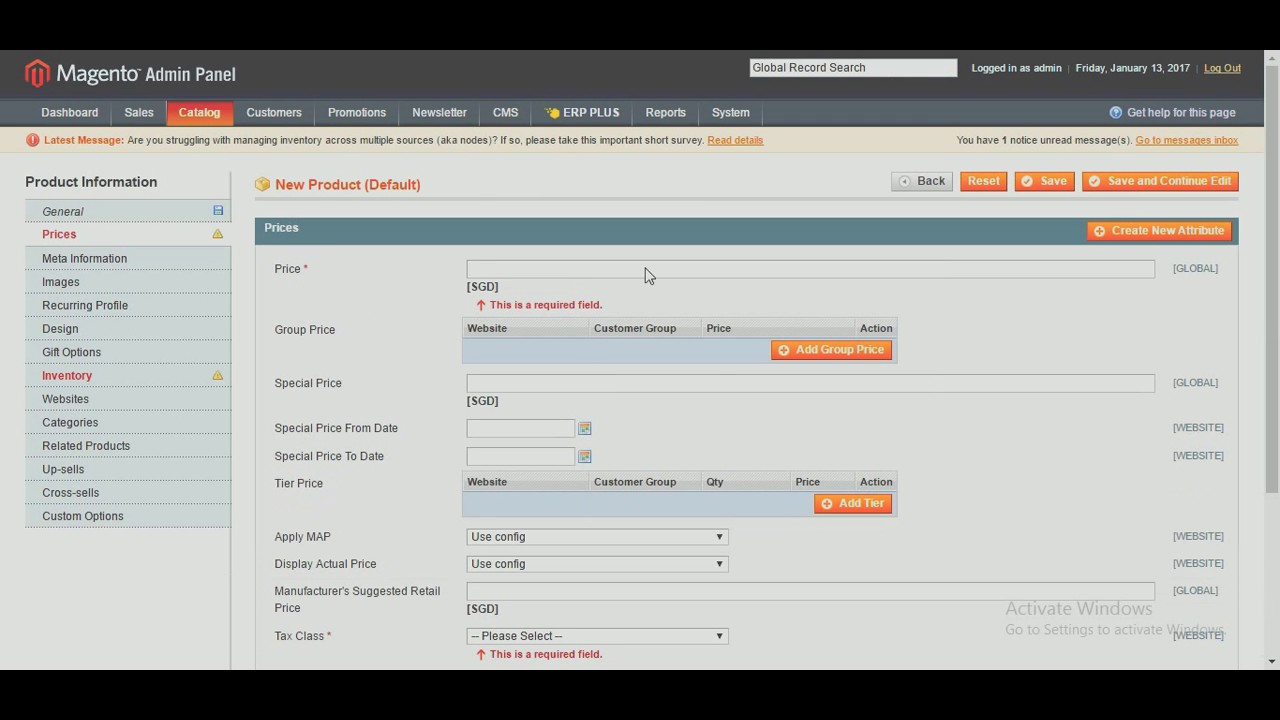The width and height of the screenshot is (1280, 720).
Task: Focus the Global Record Search field
Action: tap(853, 68)
